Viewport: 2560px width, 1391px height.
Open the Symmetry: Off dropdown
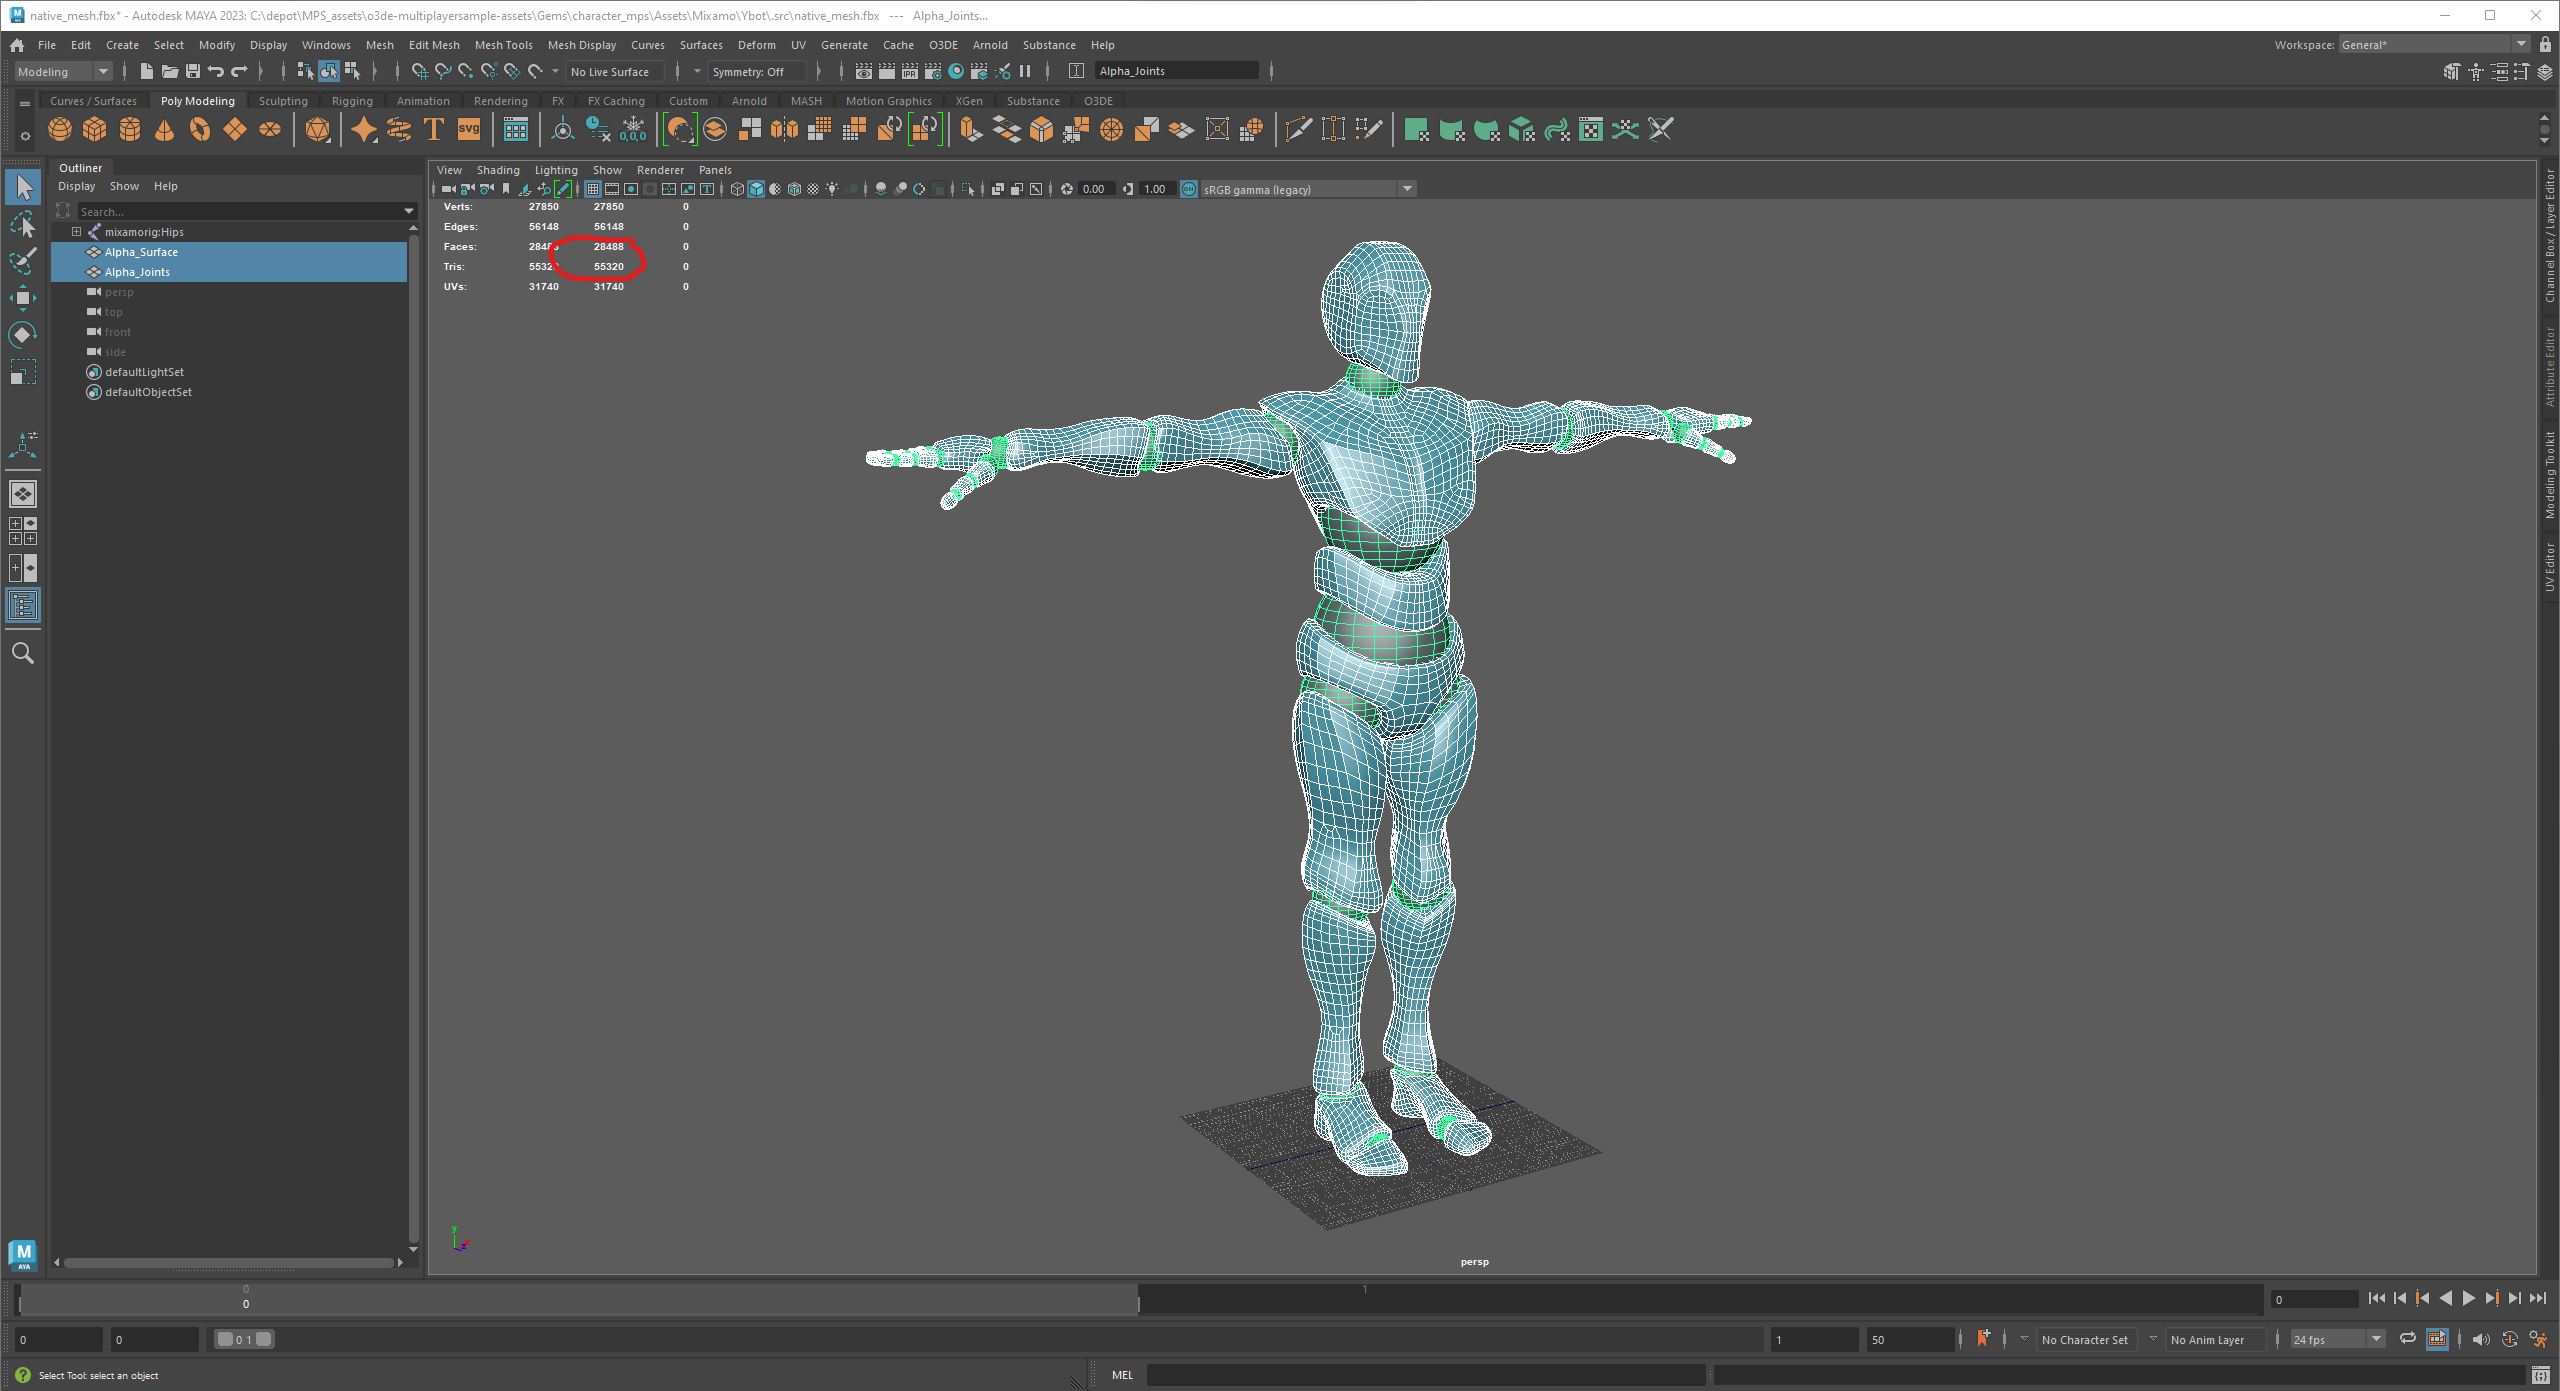pyautogui.click(x=758, y=71)
